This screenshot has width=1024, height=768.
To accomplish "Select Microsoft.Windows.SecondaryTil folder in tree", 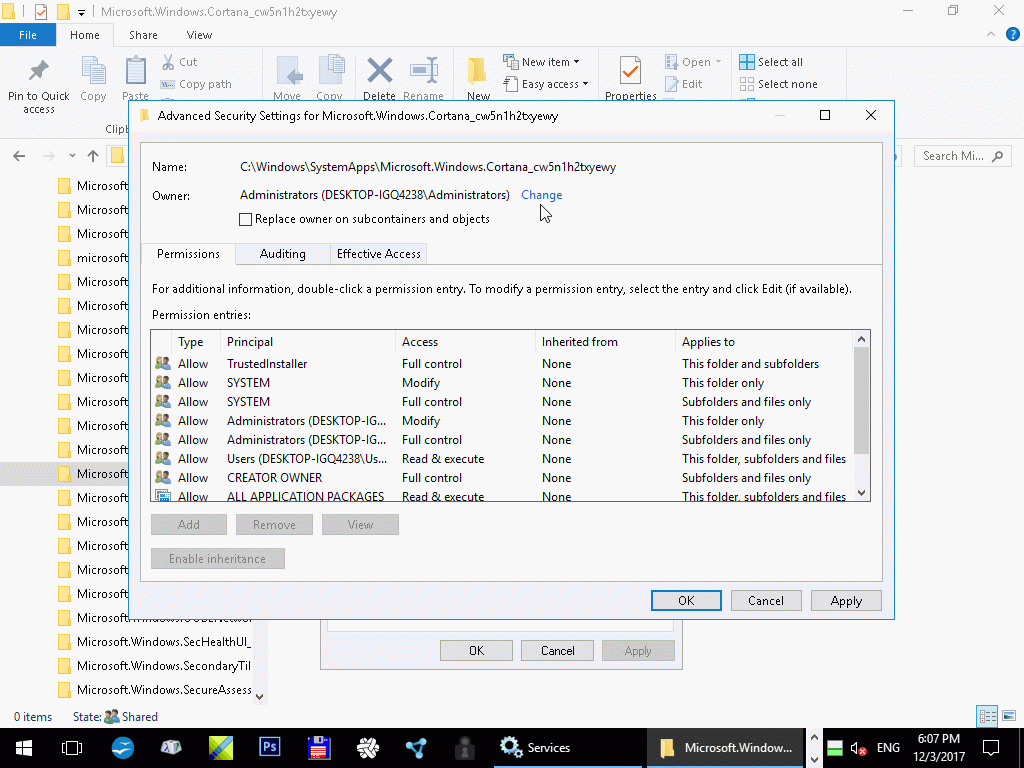I will [154, 666].
